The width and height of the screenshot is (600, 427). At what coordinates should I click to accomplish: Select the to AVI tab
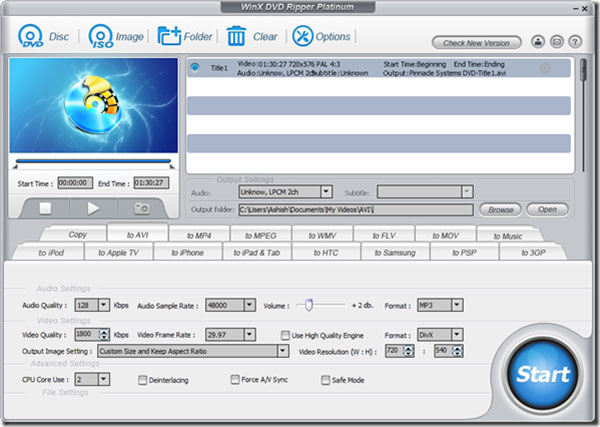click(137, 235)
